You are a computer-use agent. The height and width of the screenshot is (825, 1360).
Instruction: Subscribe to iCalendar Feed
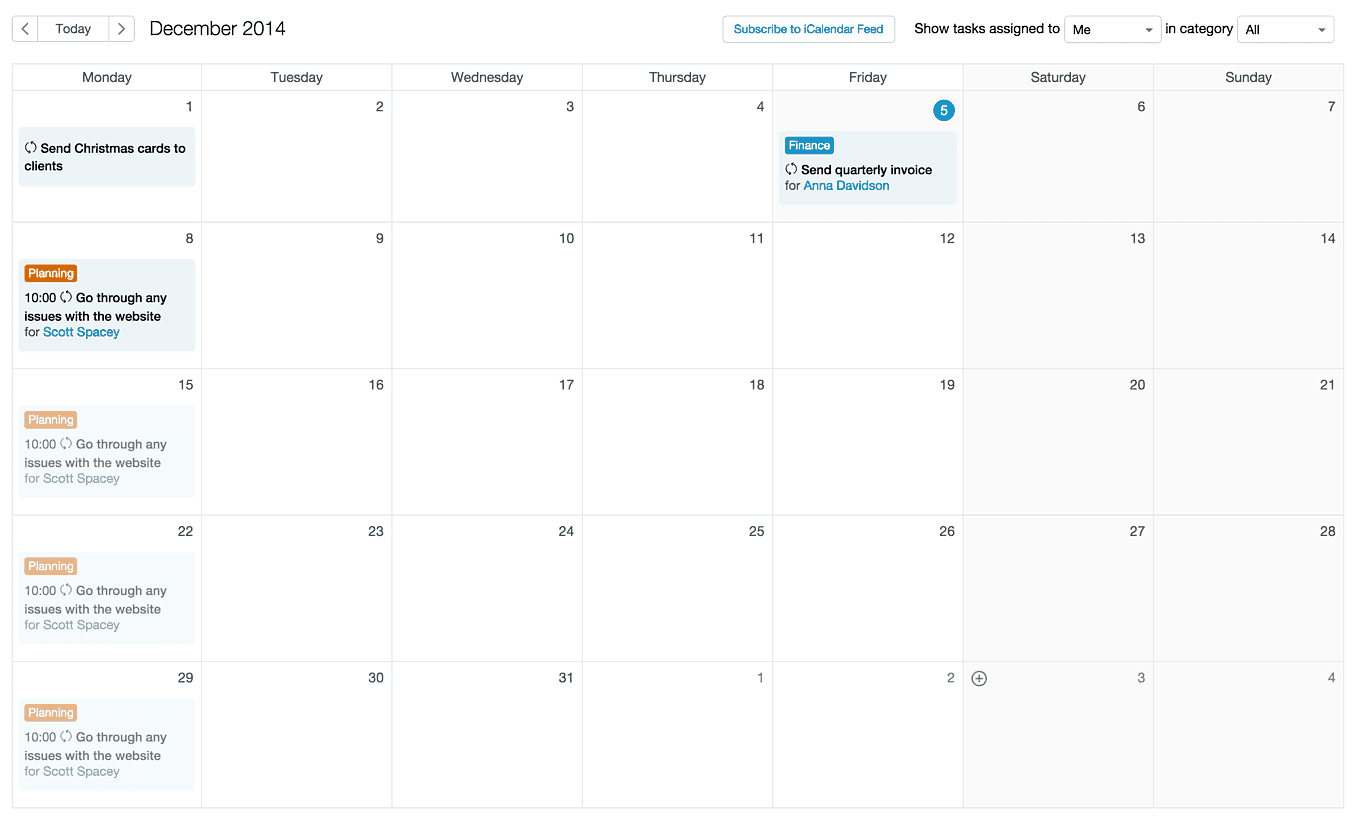click(808, 29)
